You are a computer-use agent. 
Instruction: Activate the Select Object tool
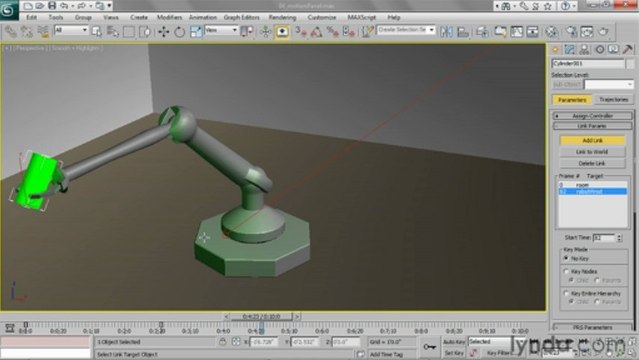pyautogui.click(x=97, y=31)
